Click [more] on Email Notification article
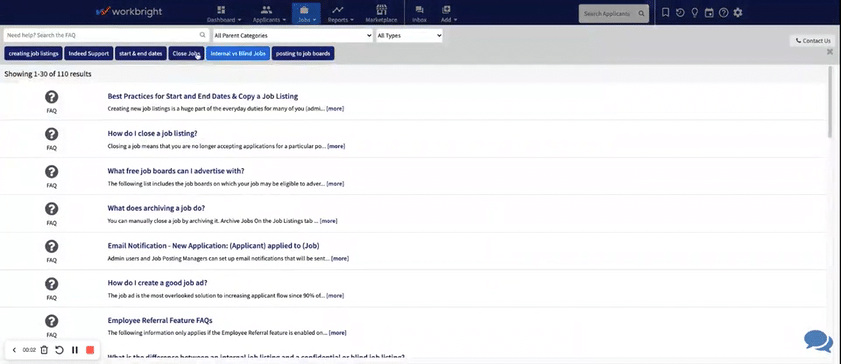This screenshot has height=364, width=841. [340, 258]
